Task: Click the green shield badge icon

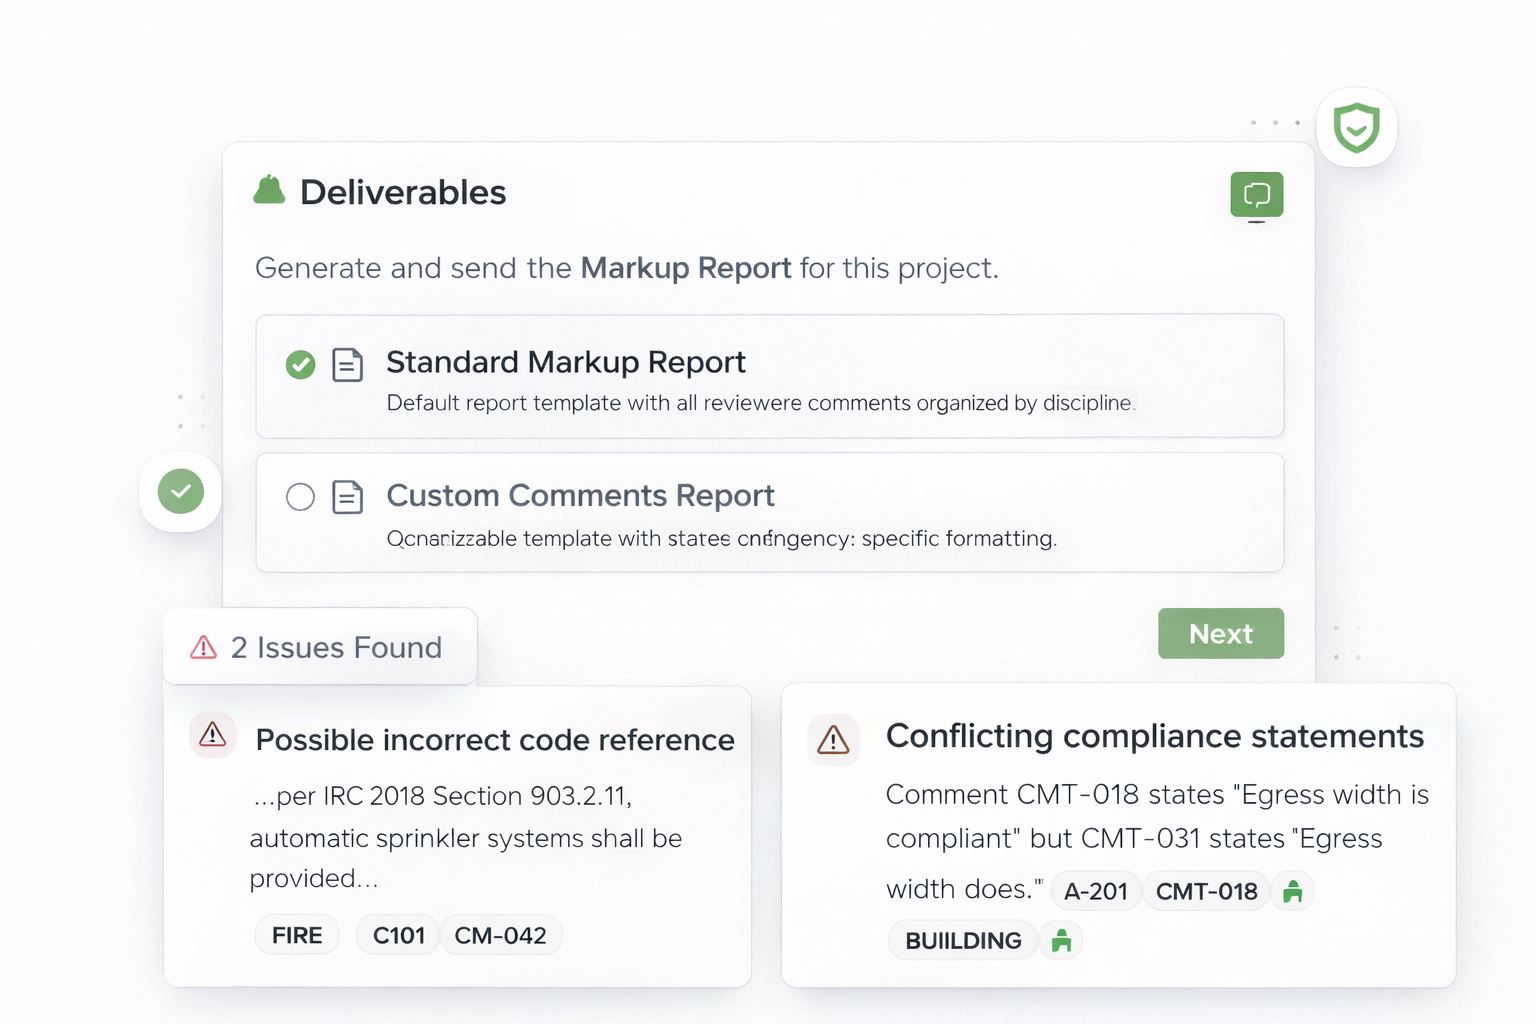Action: pos(1356,128)
